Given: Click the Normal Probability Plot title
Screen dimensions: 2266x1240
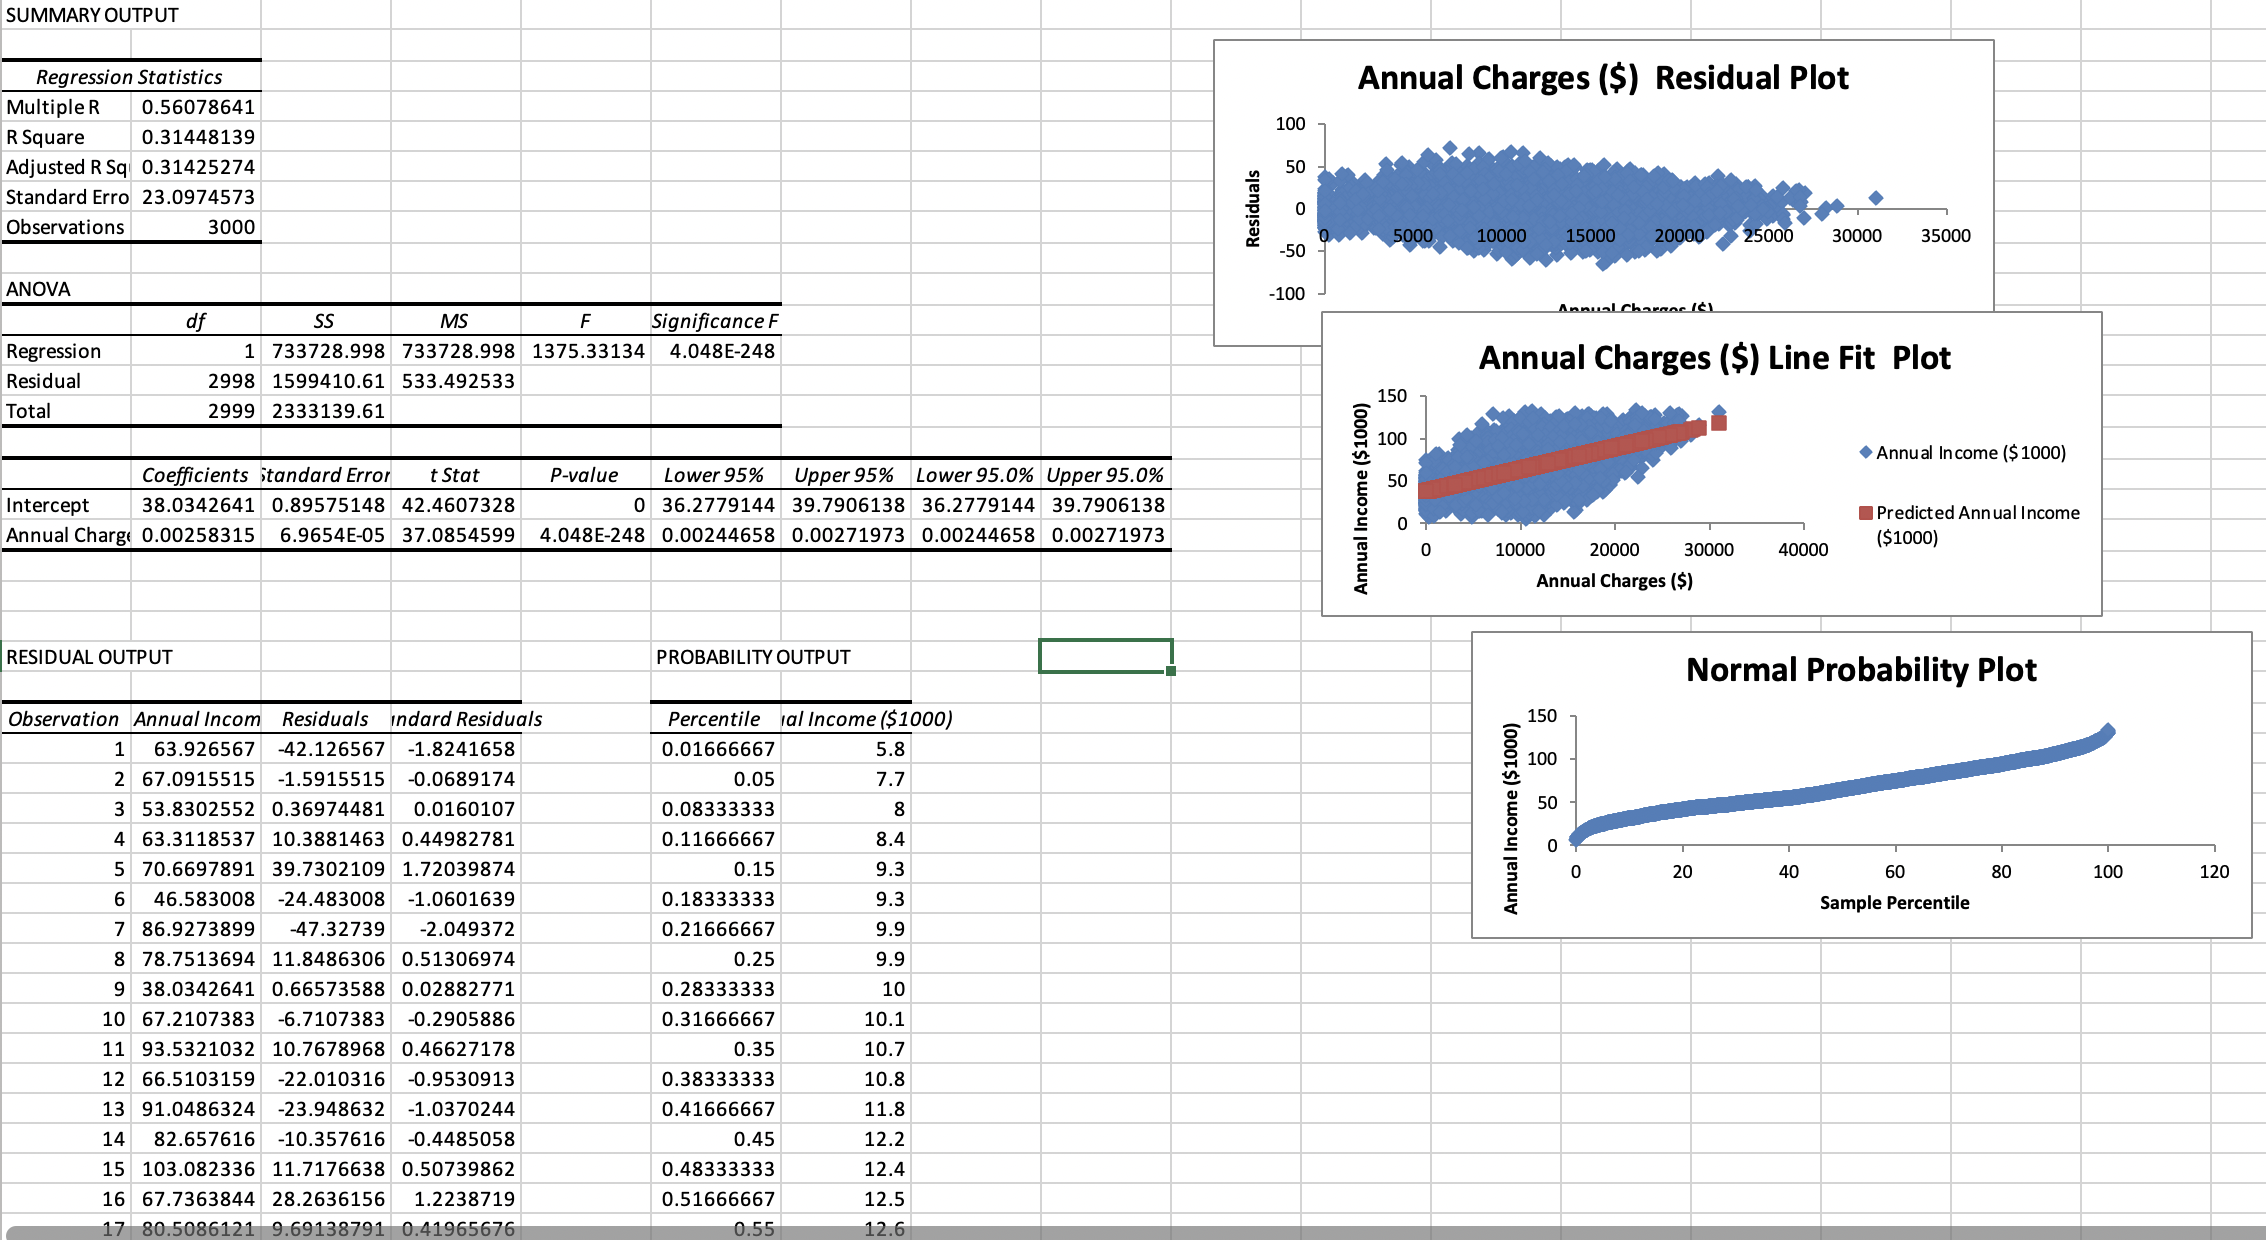Looking at the screenshot, I should [1860, 670].
